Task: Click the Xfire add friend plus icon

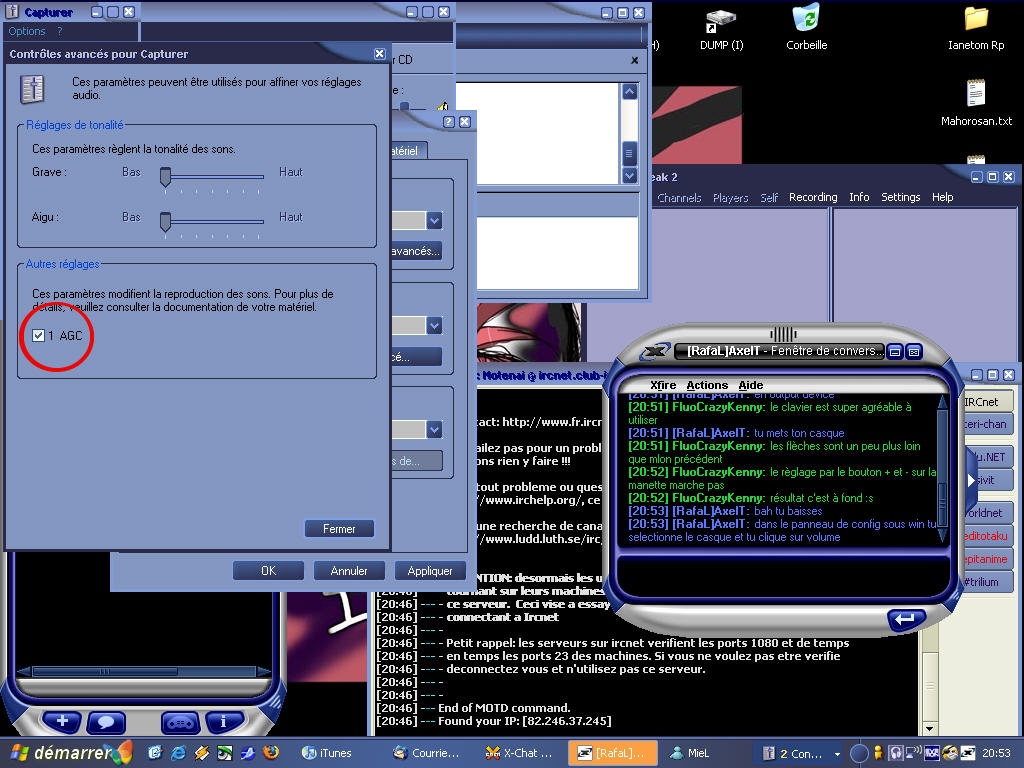Action: [62, 720]
